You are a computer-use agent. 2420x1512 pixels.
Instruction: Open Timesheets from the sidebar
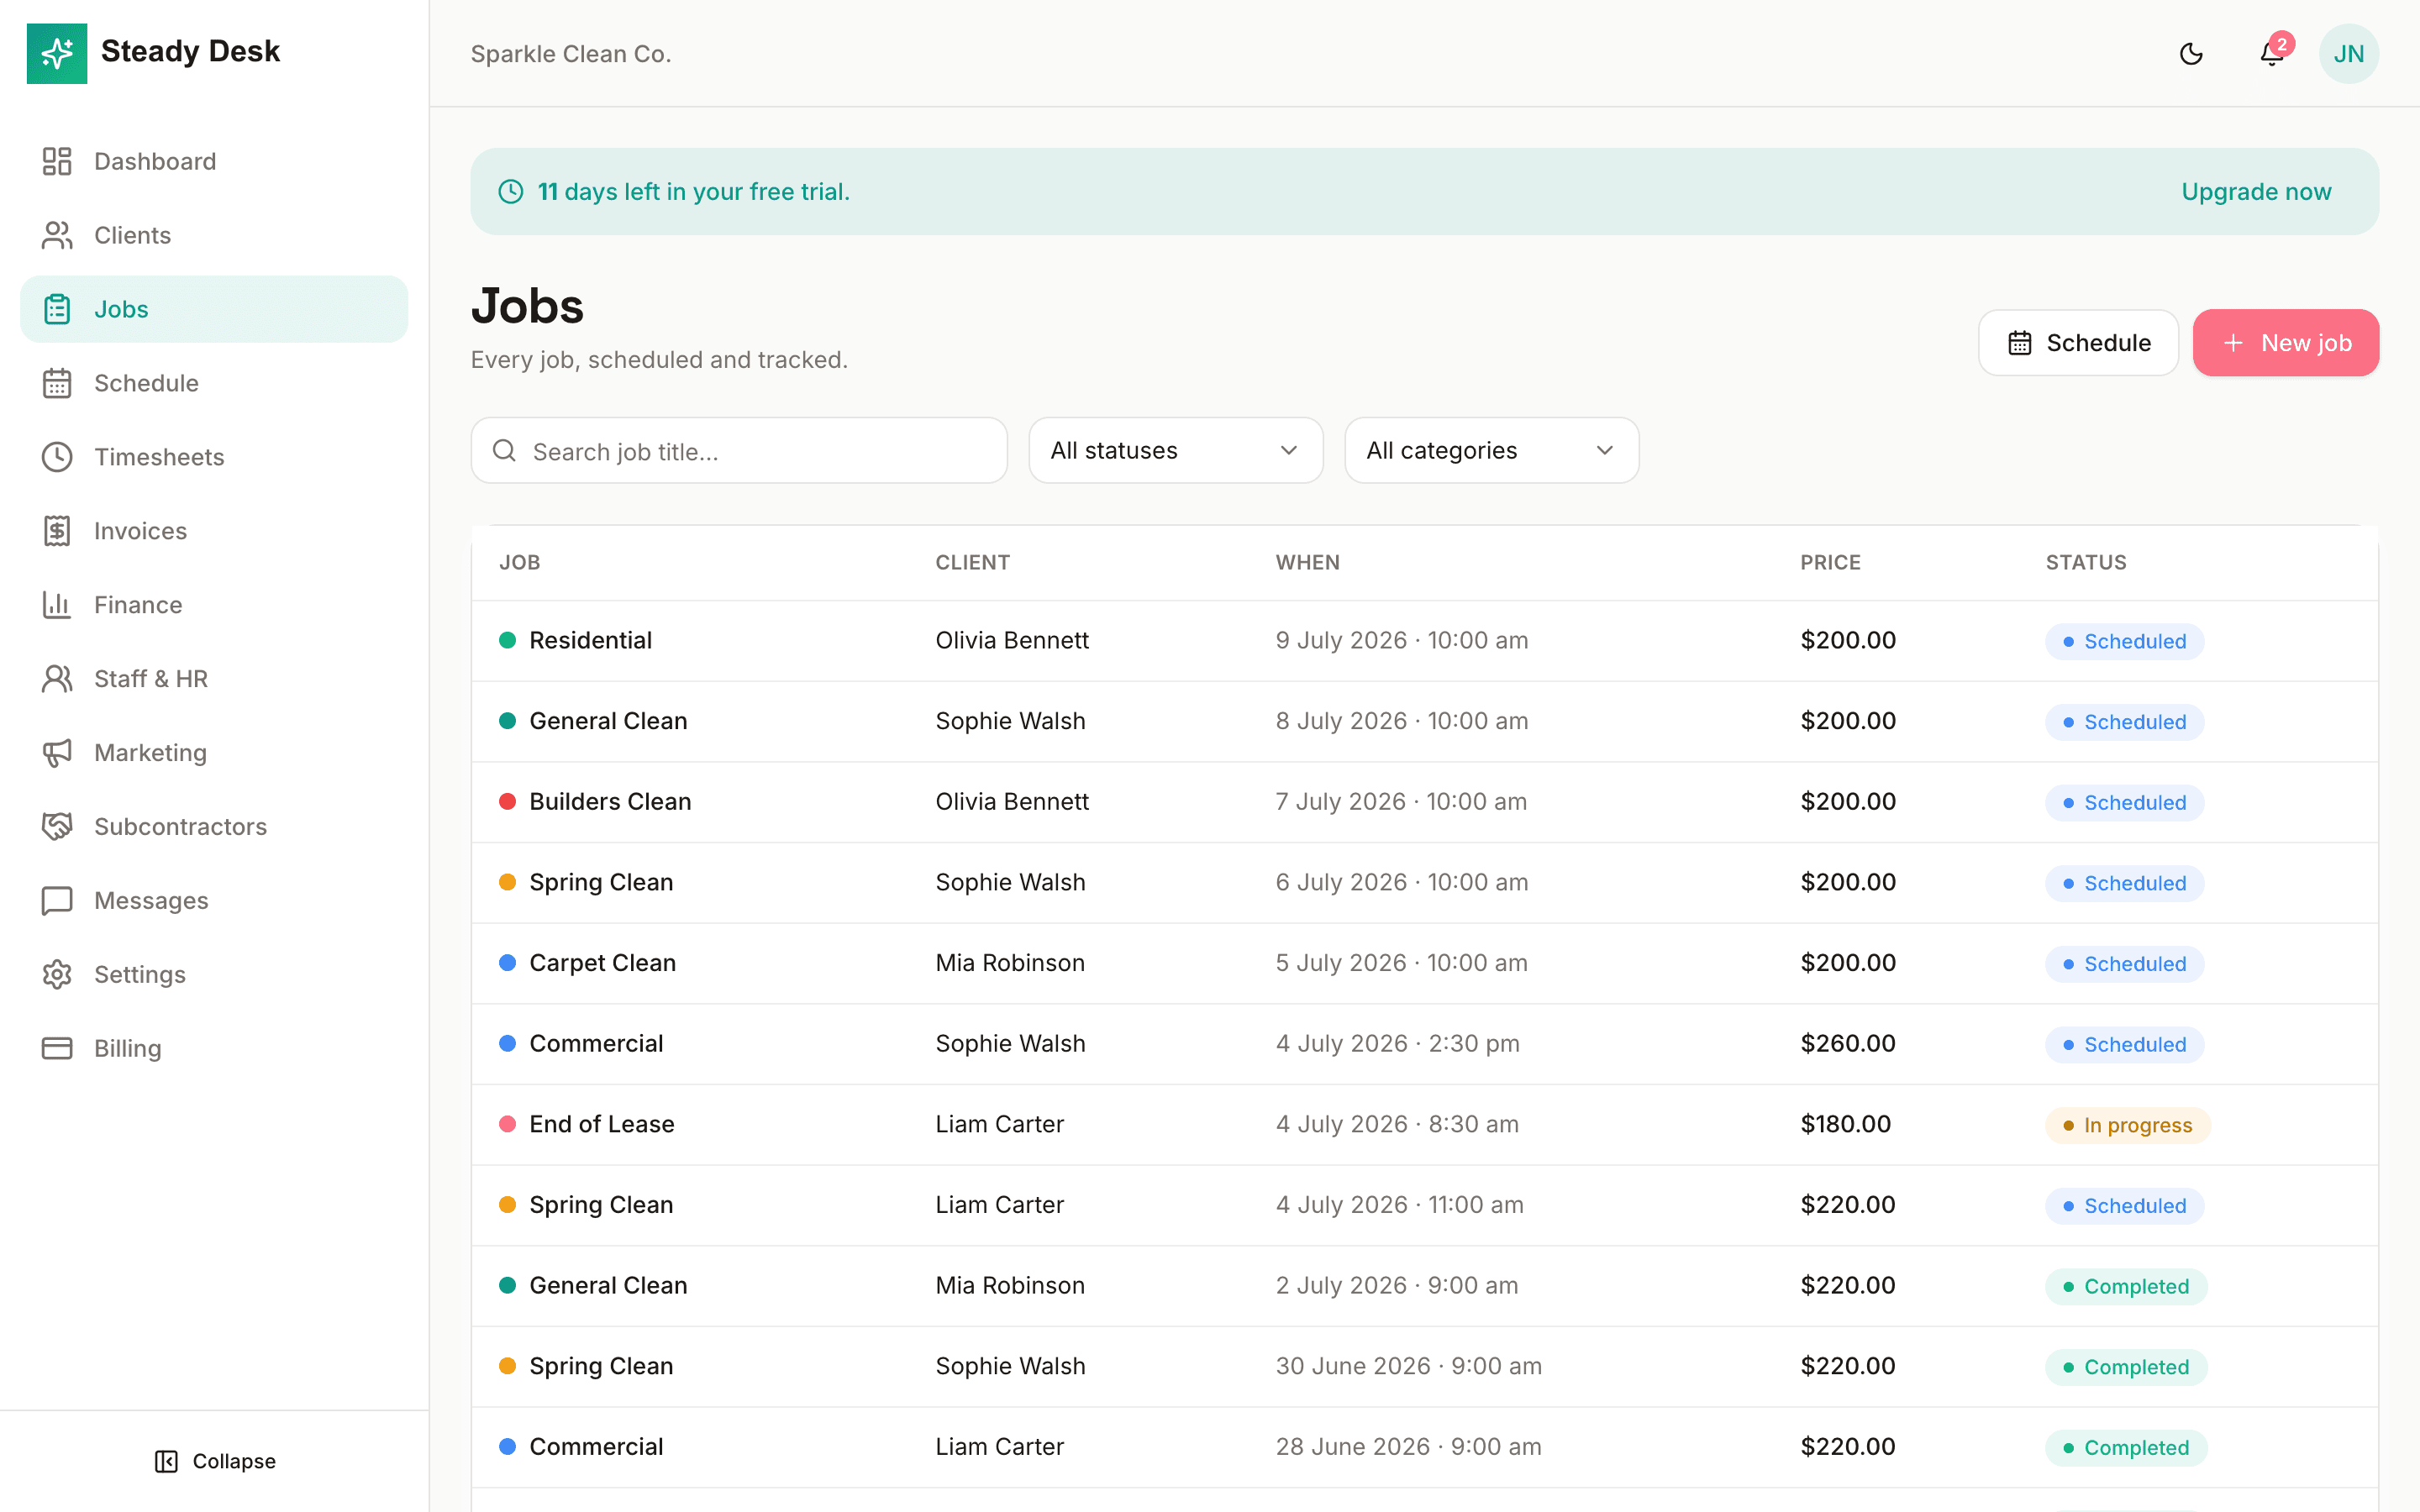tap(214, 457)
